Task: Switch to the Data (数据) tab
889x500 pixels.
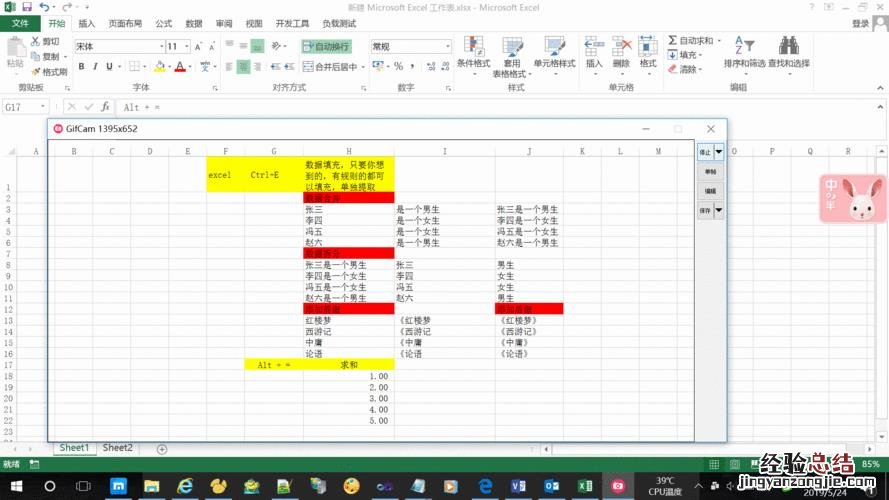Action: (x=194, y=23)
